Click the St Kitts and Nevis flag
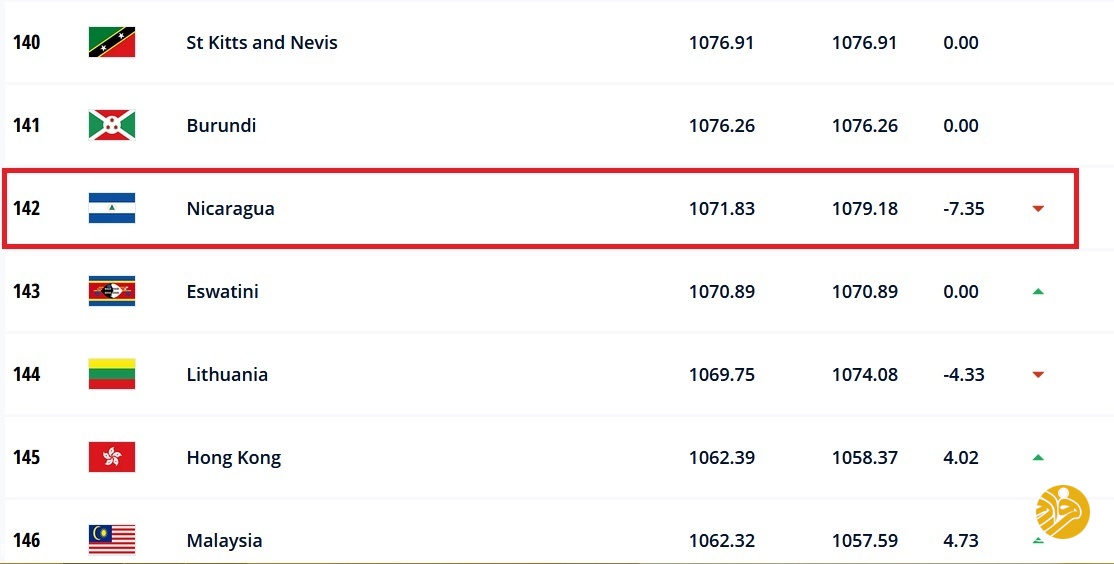Screen dimensions: 1114x564 112,42
